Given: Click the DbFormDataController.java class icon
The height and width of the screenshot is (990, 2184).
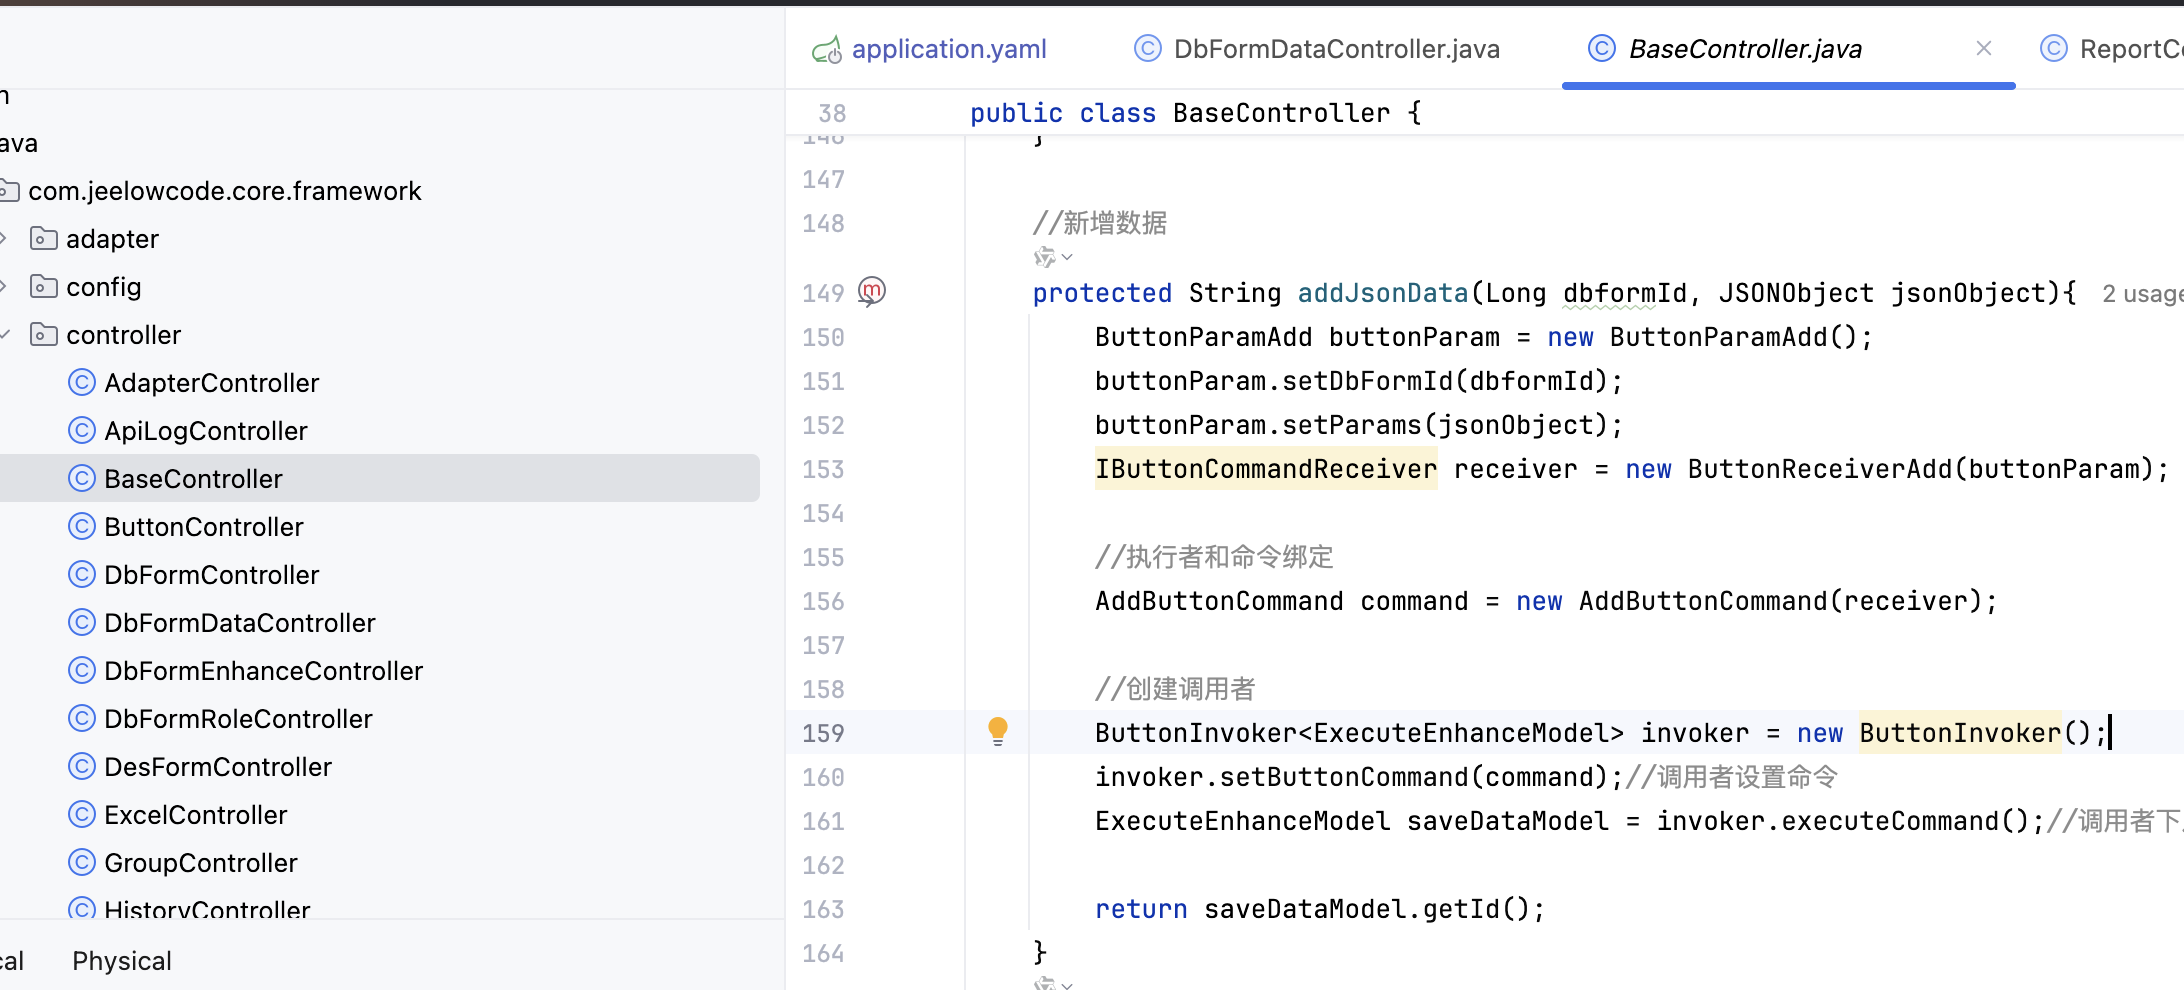Looking at the screenshot, I should 1147,48.
